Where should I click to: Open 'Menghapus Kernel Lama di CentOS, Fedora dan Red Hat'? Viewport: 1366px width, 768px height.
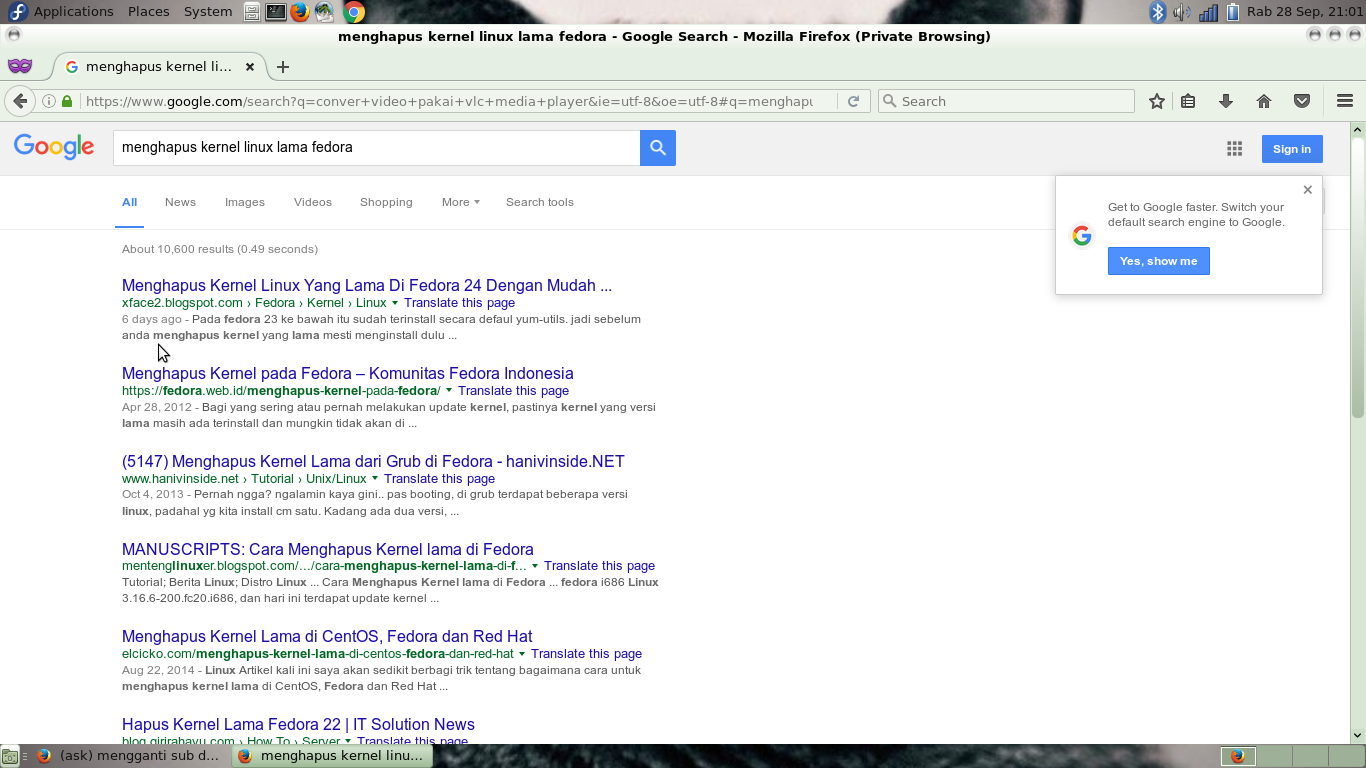[327, 636]
